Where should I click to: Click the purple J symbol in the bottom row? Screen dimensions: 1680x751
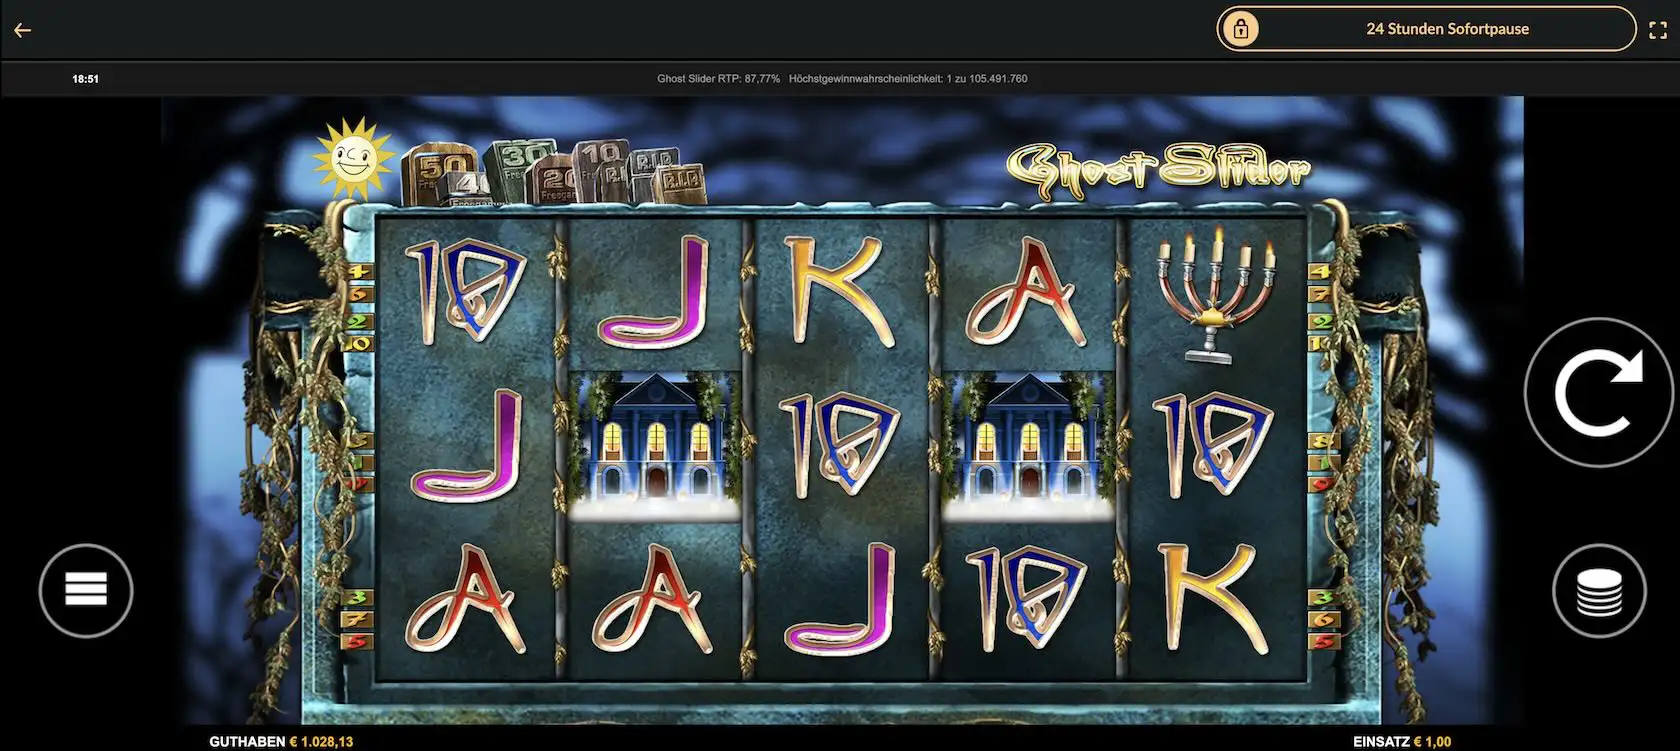(x=840, y=600)
